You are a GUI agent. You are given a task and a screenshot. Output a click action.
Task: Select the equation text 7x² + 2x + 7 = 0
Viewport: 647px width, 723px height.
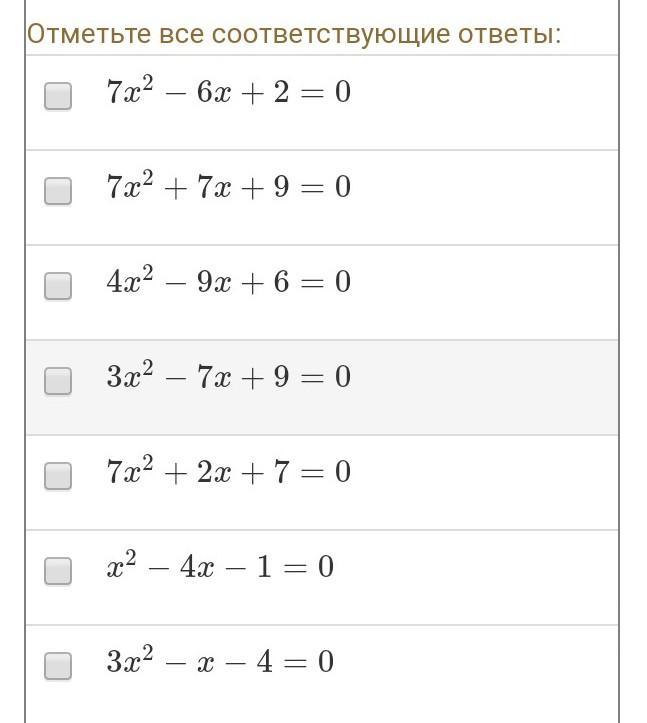click(x=229, y=471)
